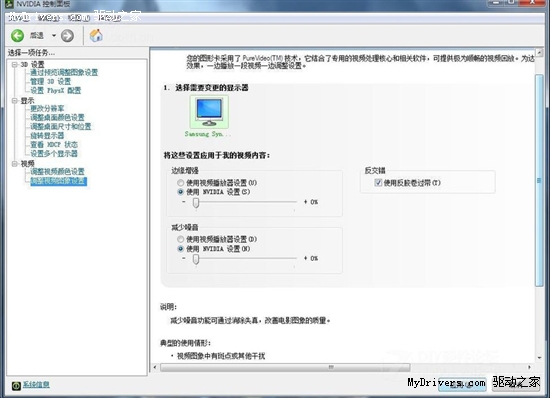Click the vertical scrollbar up arrow
The height and width of the screenshot is (398, 550).
point(539,53)
